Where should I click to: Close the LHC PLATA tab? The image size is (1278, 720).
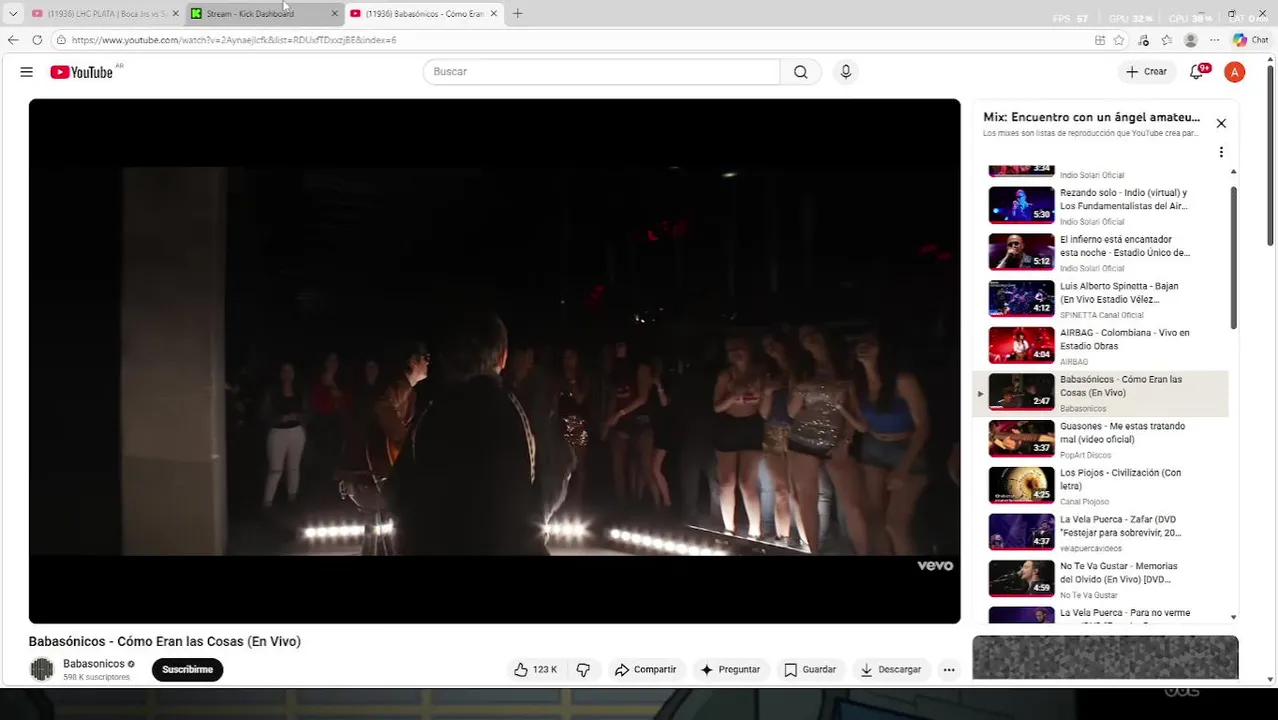pos(176,13)
